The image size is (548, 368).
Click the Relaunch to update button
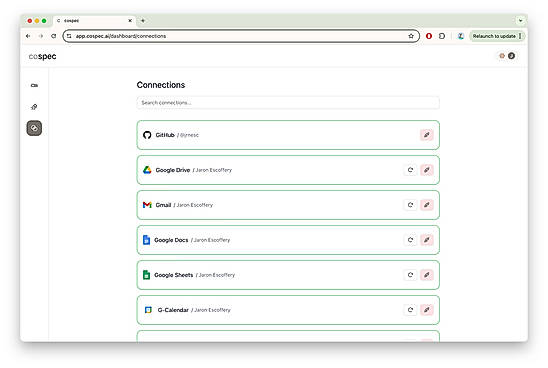point(494,36)
